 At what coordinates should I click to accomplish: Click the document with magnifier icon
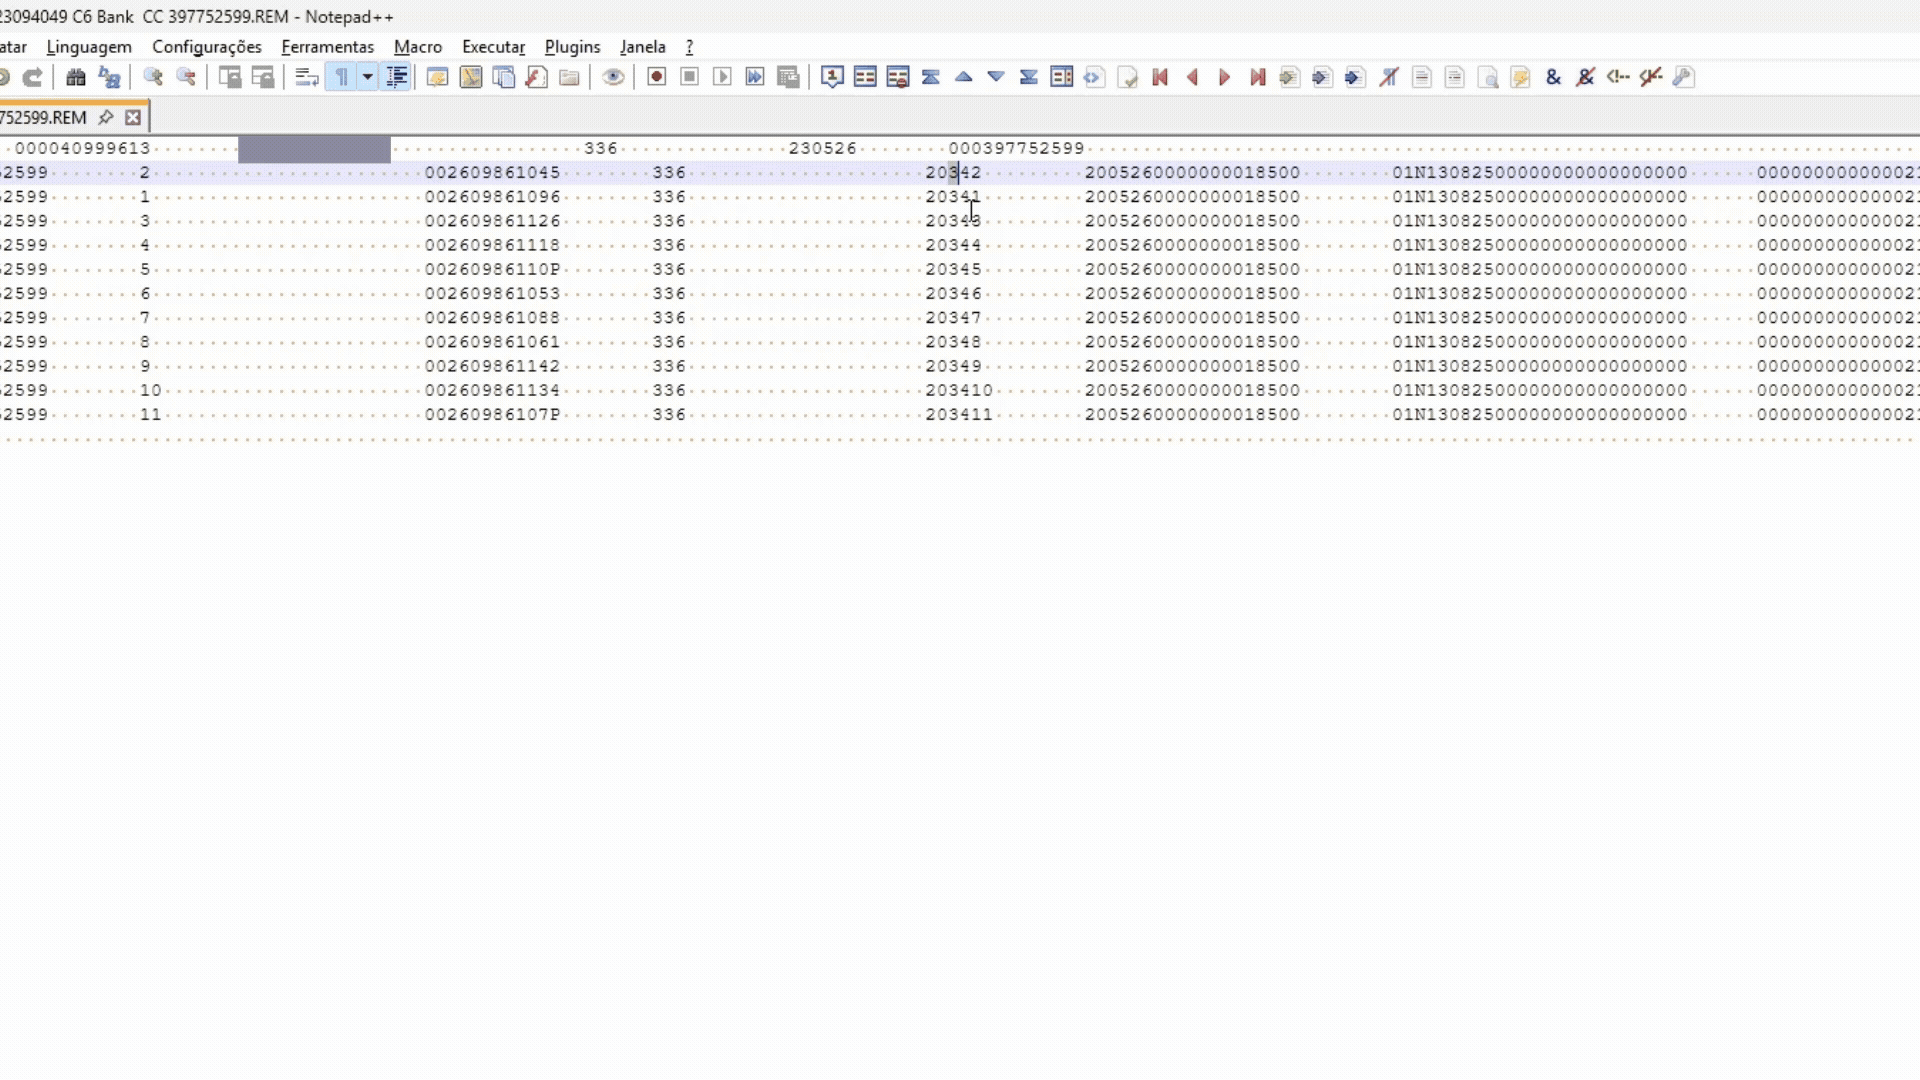click(1488, 77)
